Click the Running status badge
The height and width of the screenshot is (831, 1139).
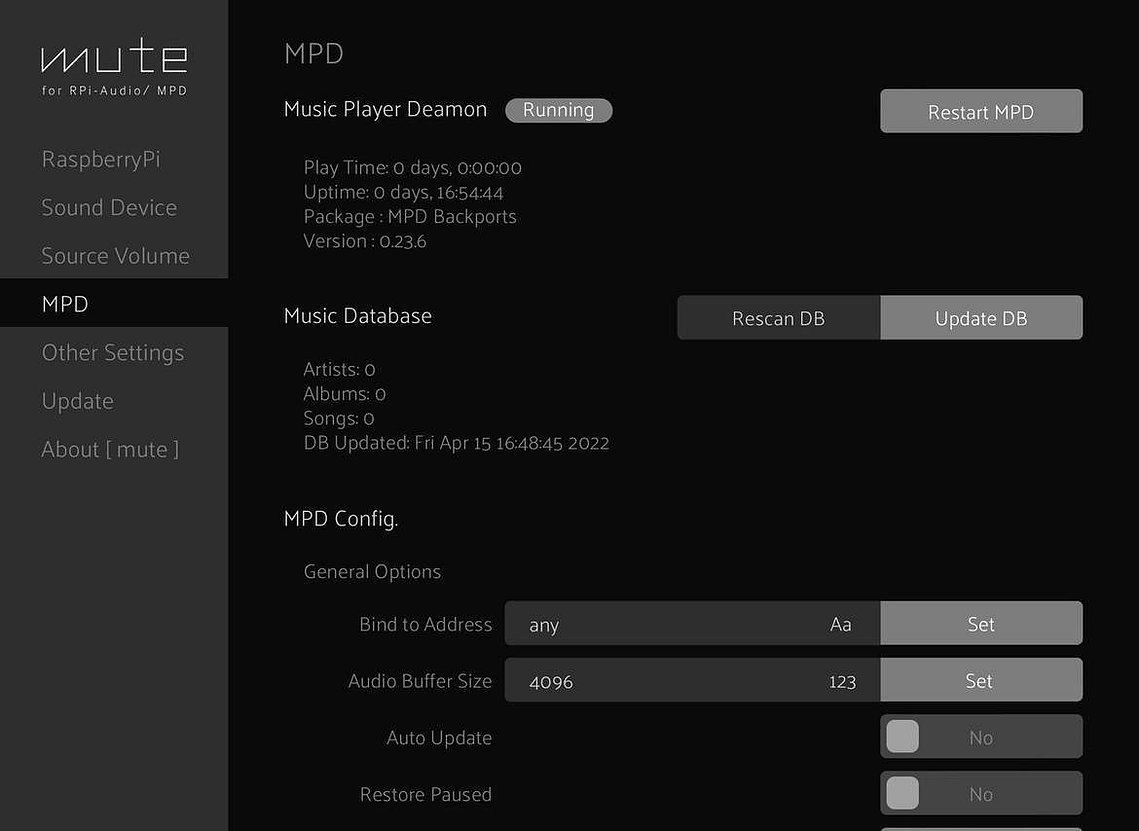(559, 110)
